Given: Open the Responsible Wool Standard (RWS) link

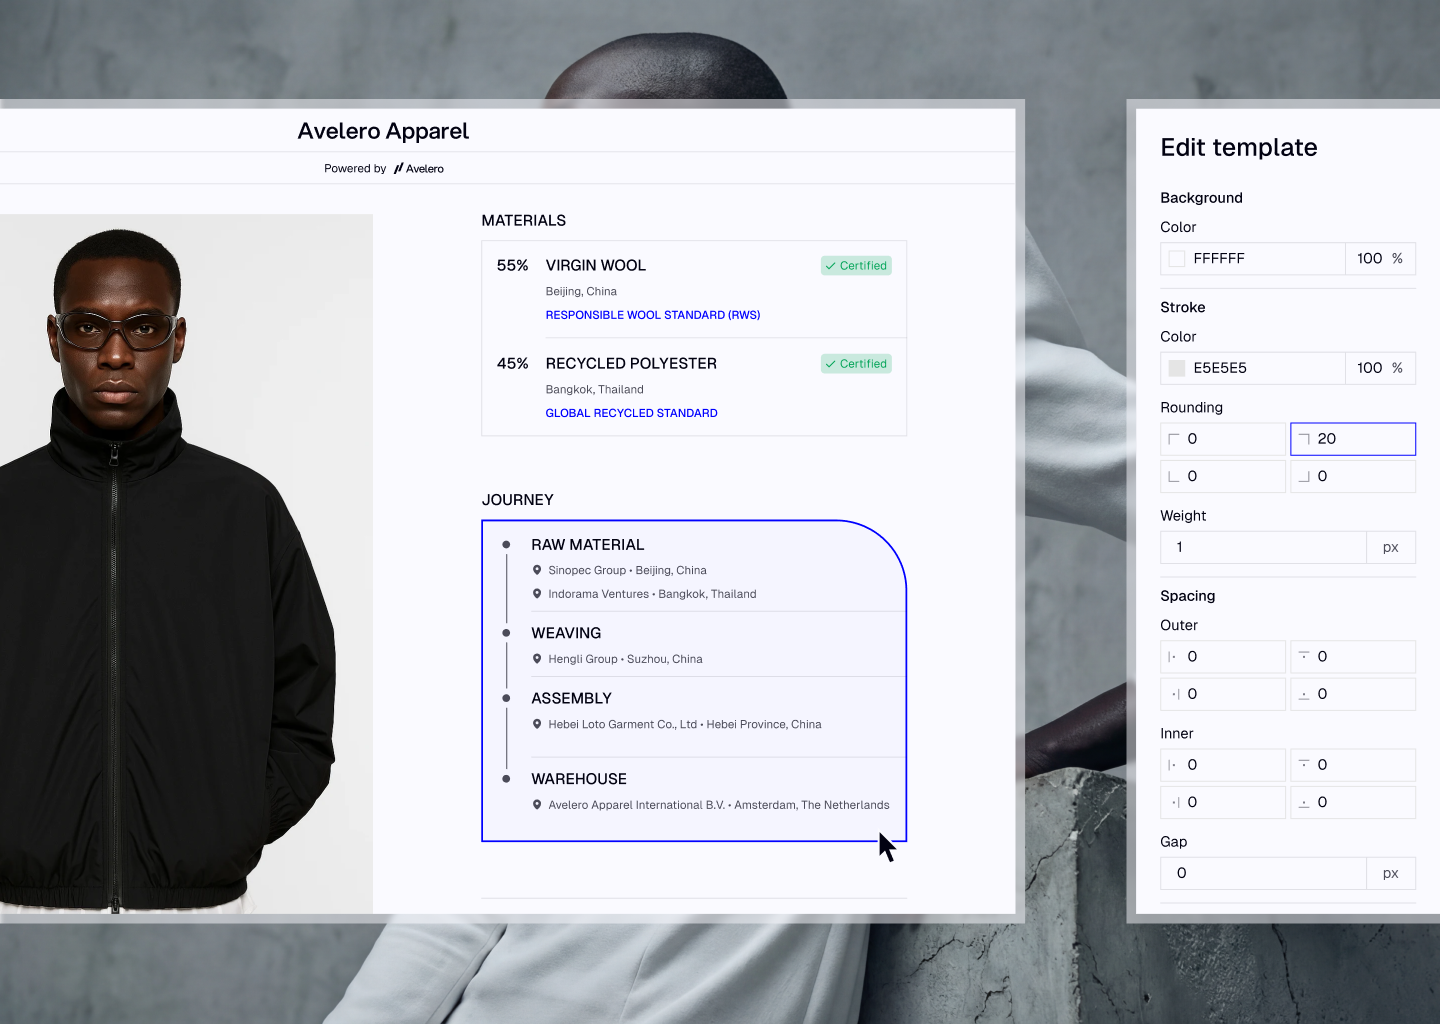Looking at the screenshot, I should (x=653, y=315).
